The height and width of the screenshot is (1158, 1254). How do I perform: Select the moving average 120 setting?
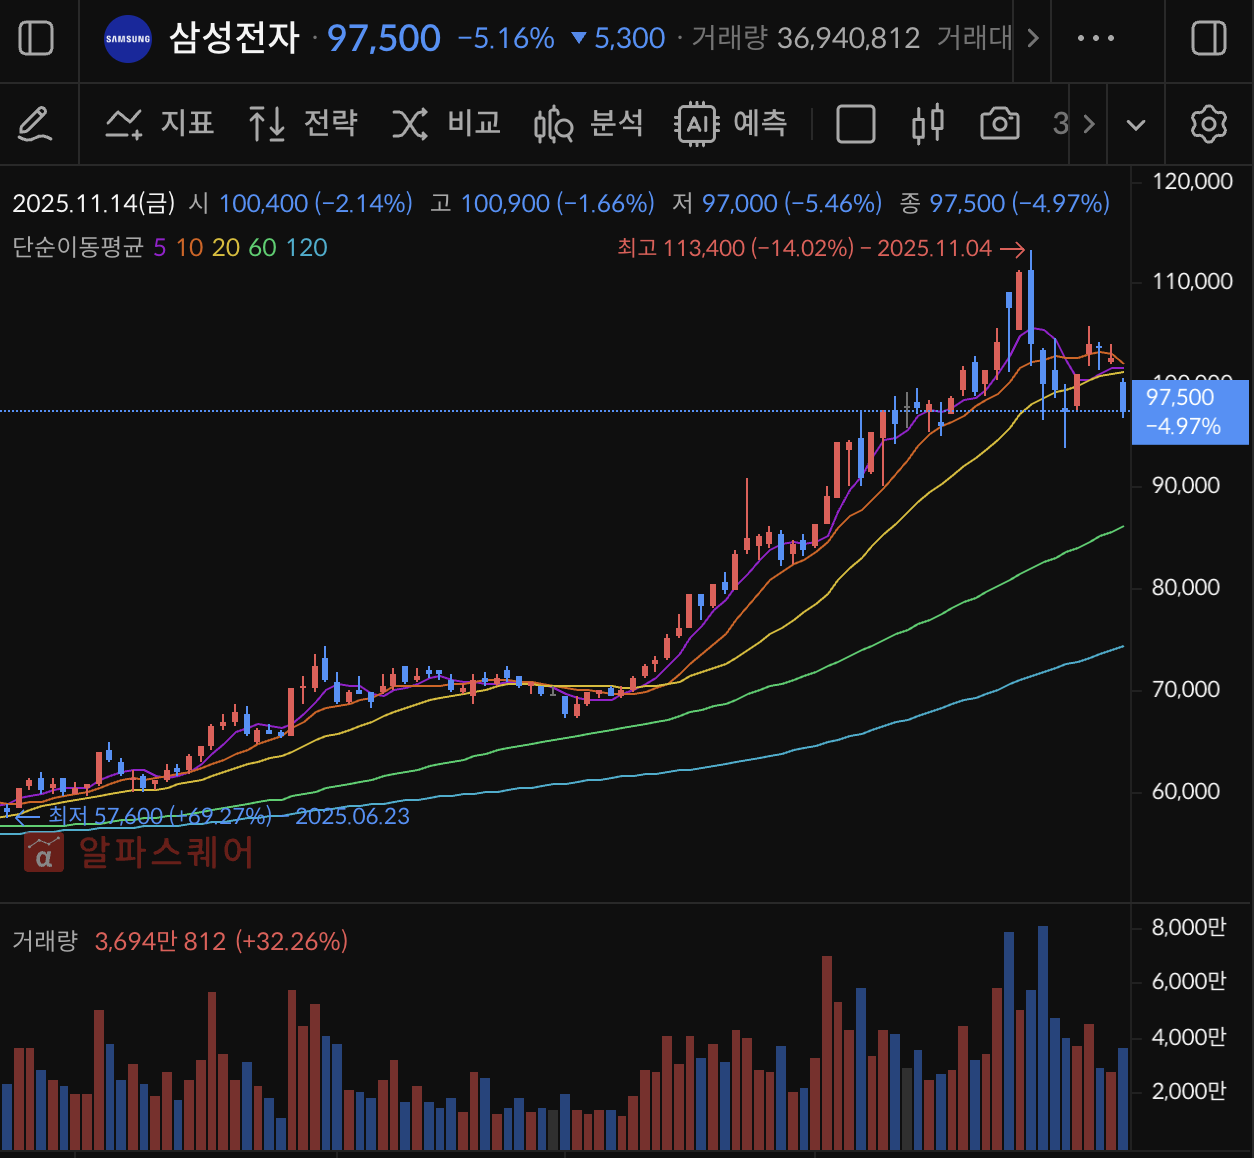307,247
